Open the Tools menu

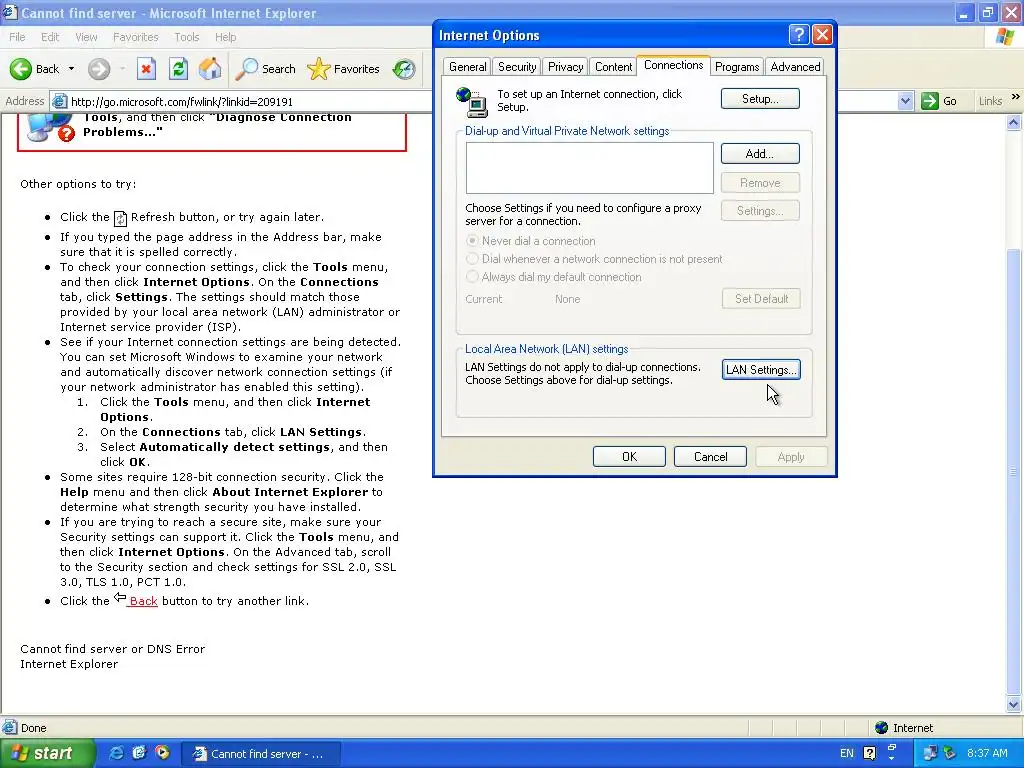tap(186, 37)
